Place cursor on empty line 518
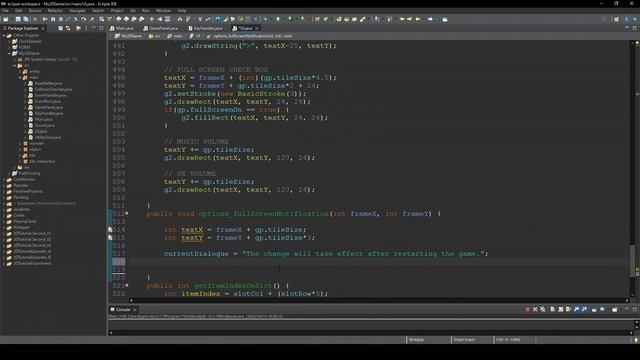This screenshot has height=360, width=640. click(379, 262)
